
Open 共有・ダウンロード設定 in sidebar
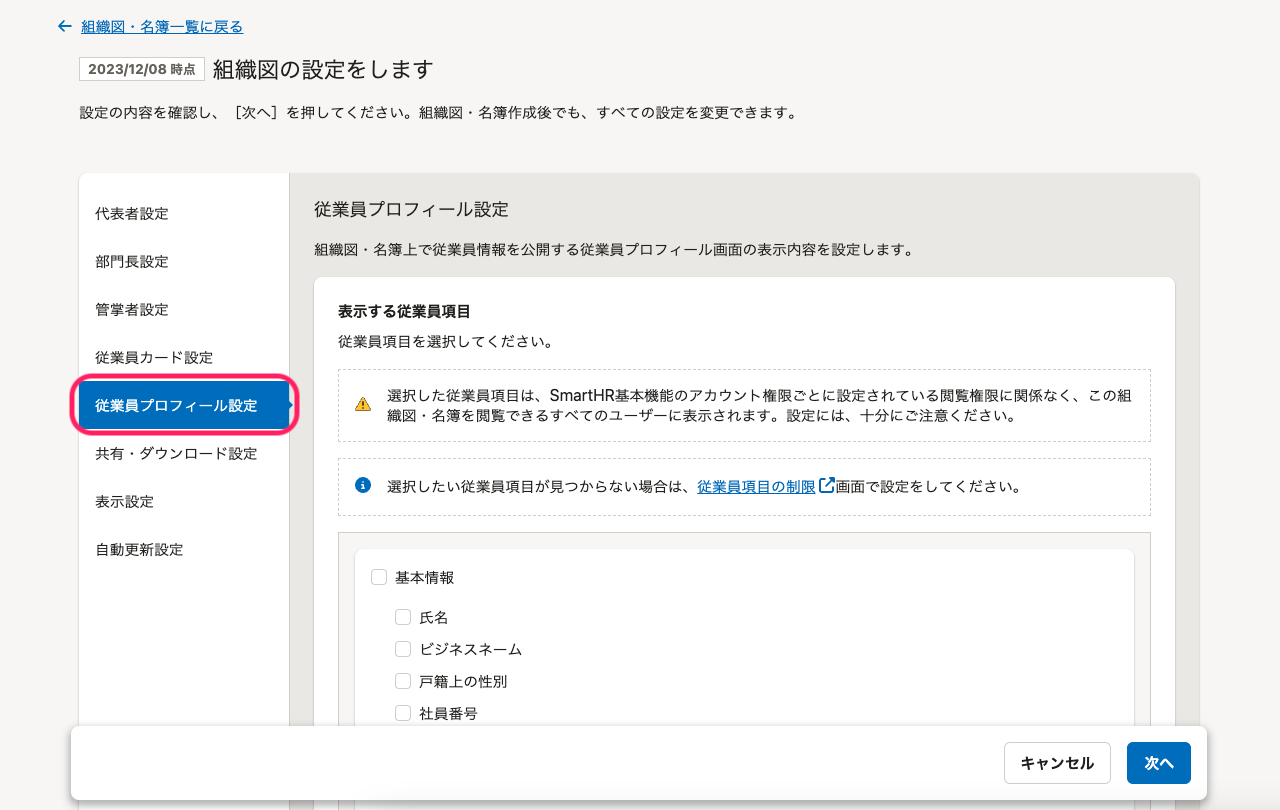tap(176, 454)
